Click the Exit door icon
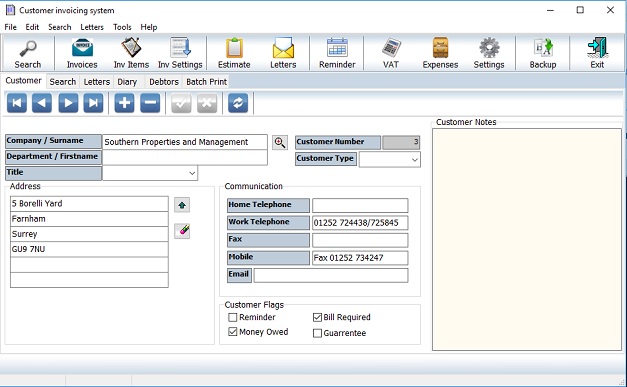The width and height of the screenshot is (627, 387). (597, 54)
